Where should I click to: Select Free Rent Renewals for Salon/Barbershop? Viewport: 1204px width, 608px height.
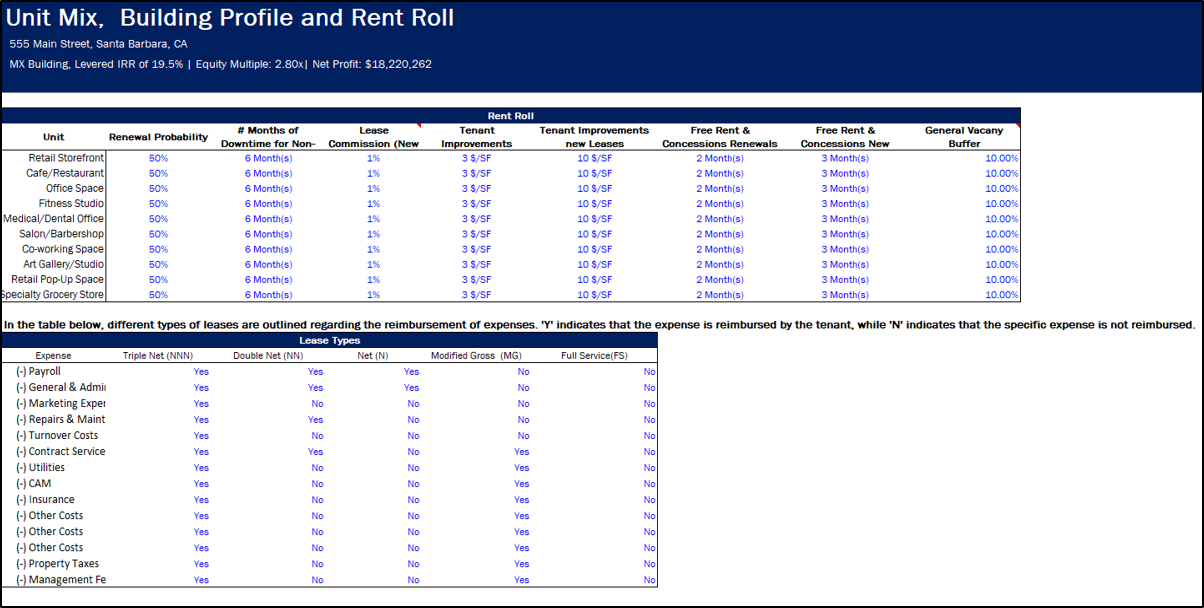coord(719,234)
